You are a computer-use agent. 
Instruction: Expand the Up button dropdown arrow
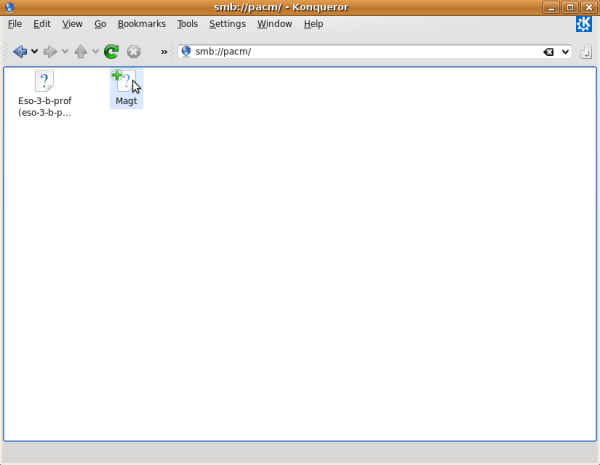pos(96,51)
